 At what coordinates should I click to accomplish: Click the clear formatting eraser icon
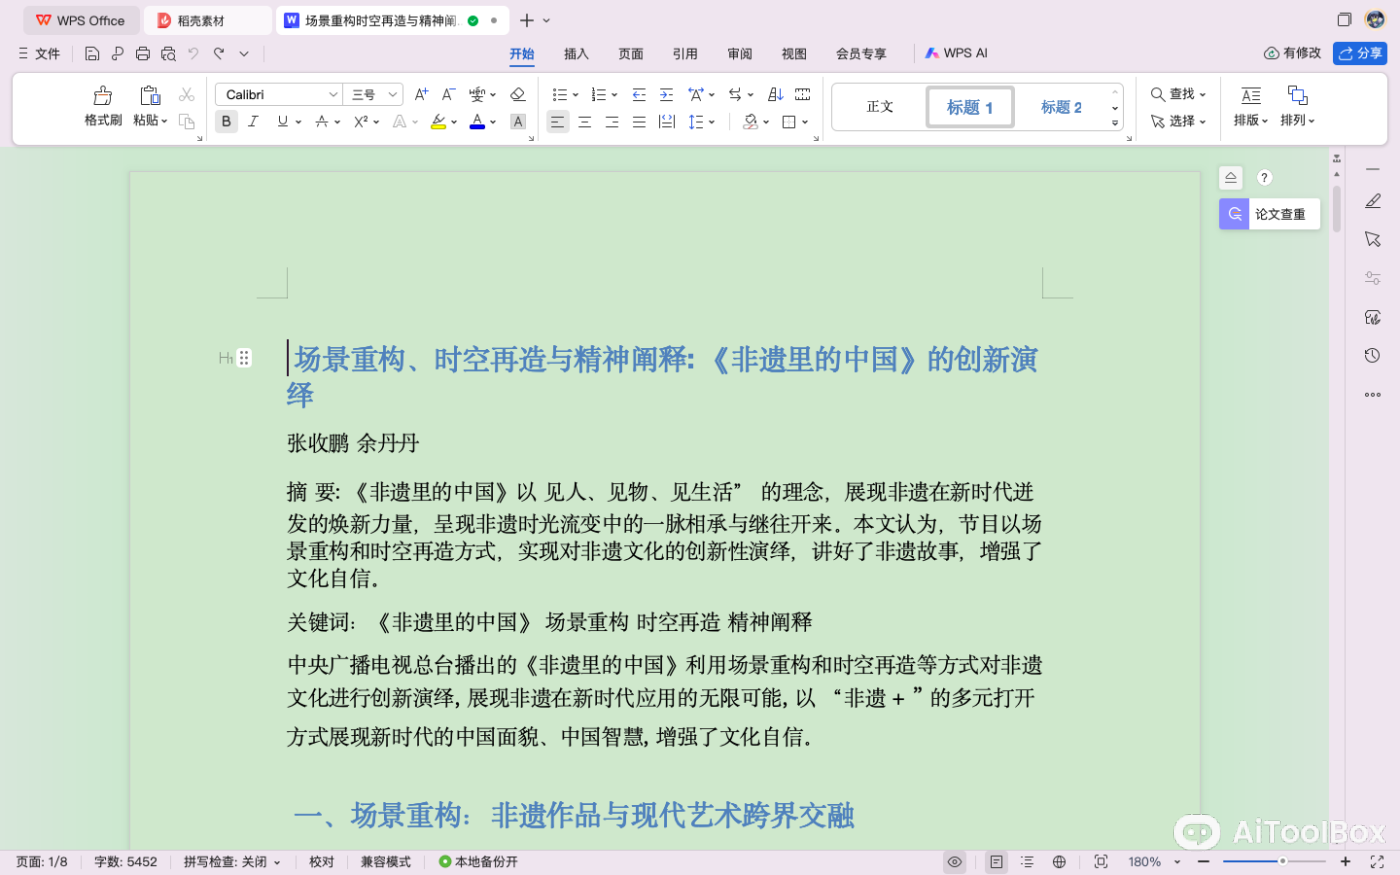coord(519,93)
